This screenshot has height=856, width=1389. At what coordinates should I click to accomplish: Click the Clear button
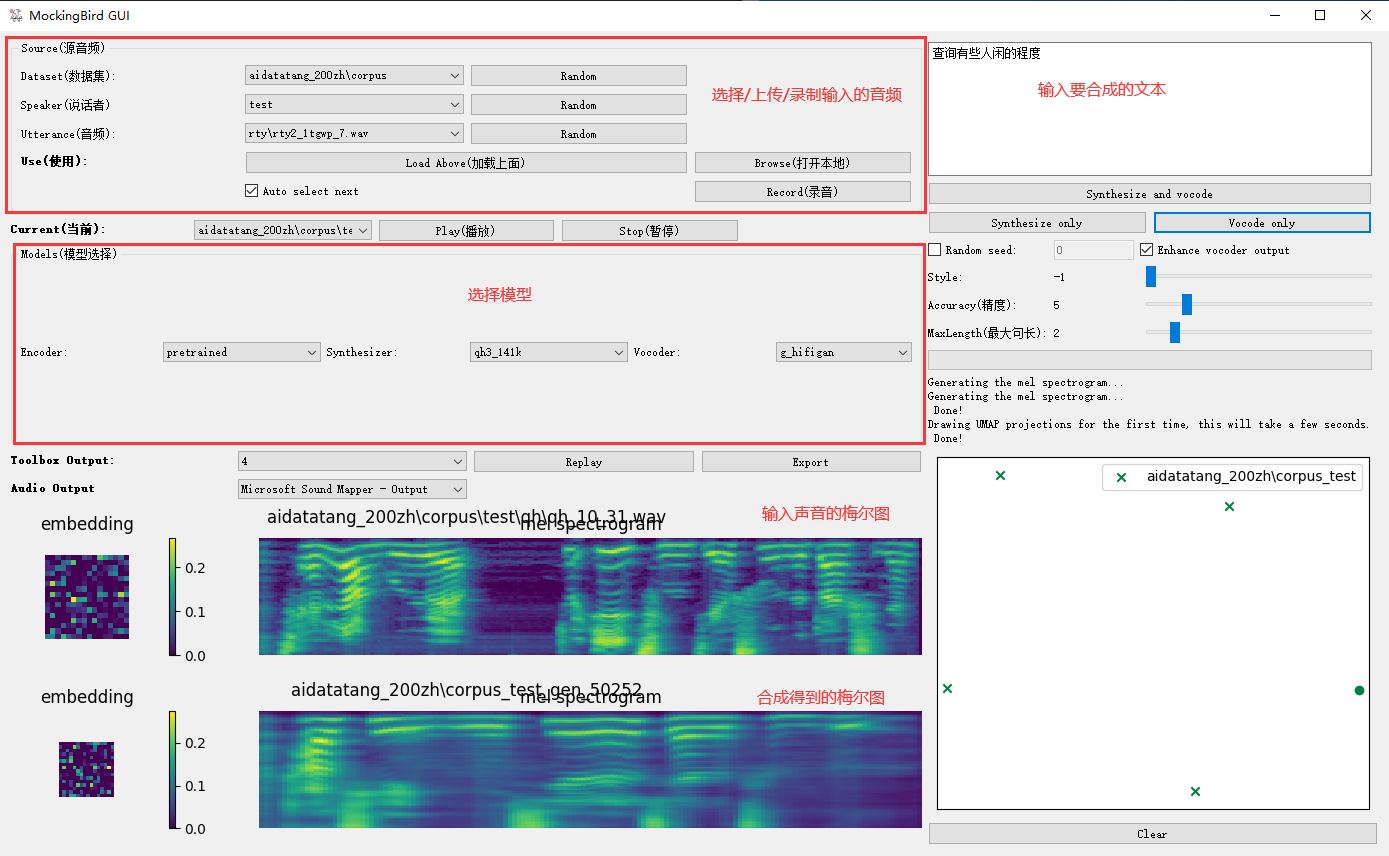click(x=1153, y=834)
